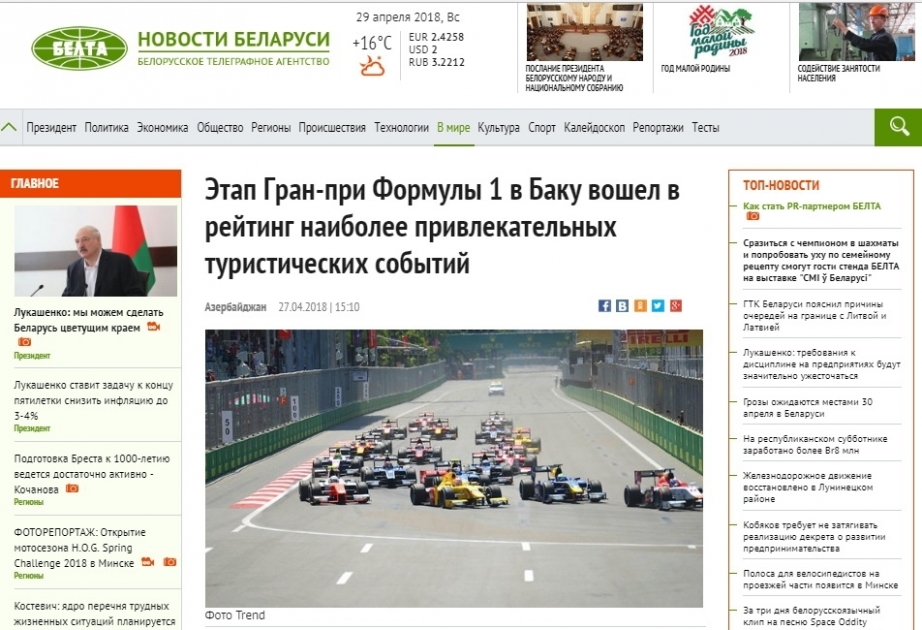This screenshot has width=922, height=630.
Task: Open 'Костевич: ядро перечня трудных' article
Action: coord(94,614)
